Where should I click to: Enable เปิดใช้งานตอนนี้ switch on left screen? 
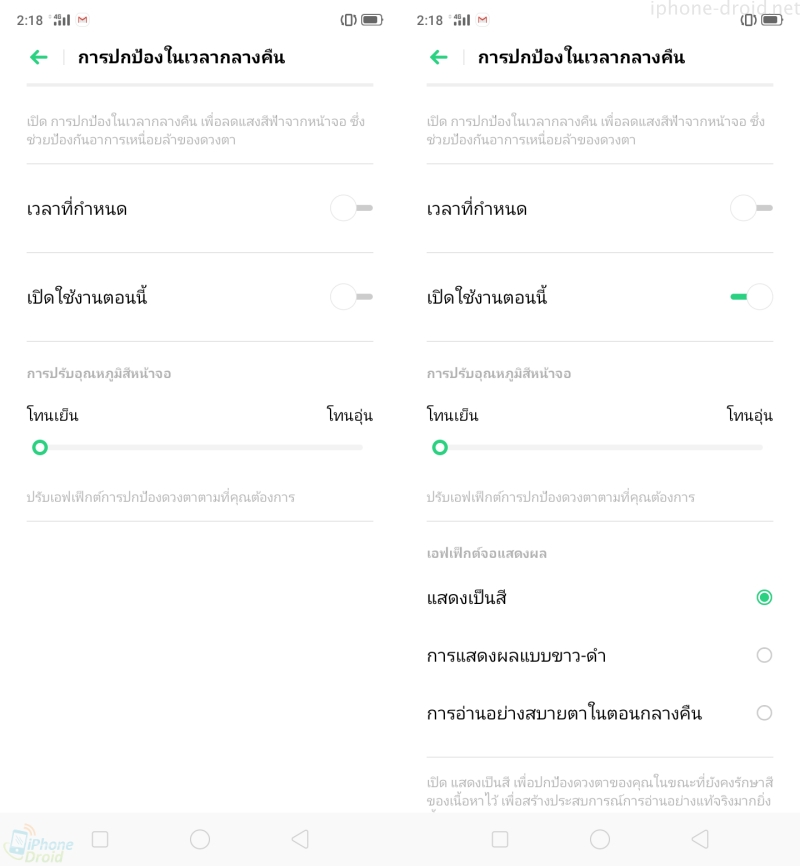coord(351,297)
